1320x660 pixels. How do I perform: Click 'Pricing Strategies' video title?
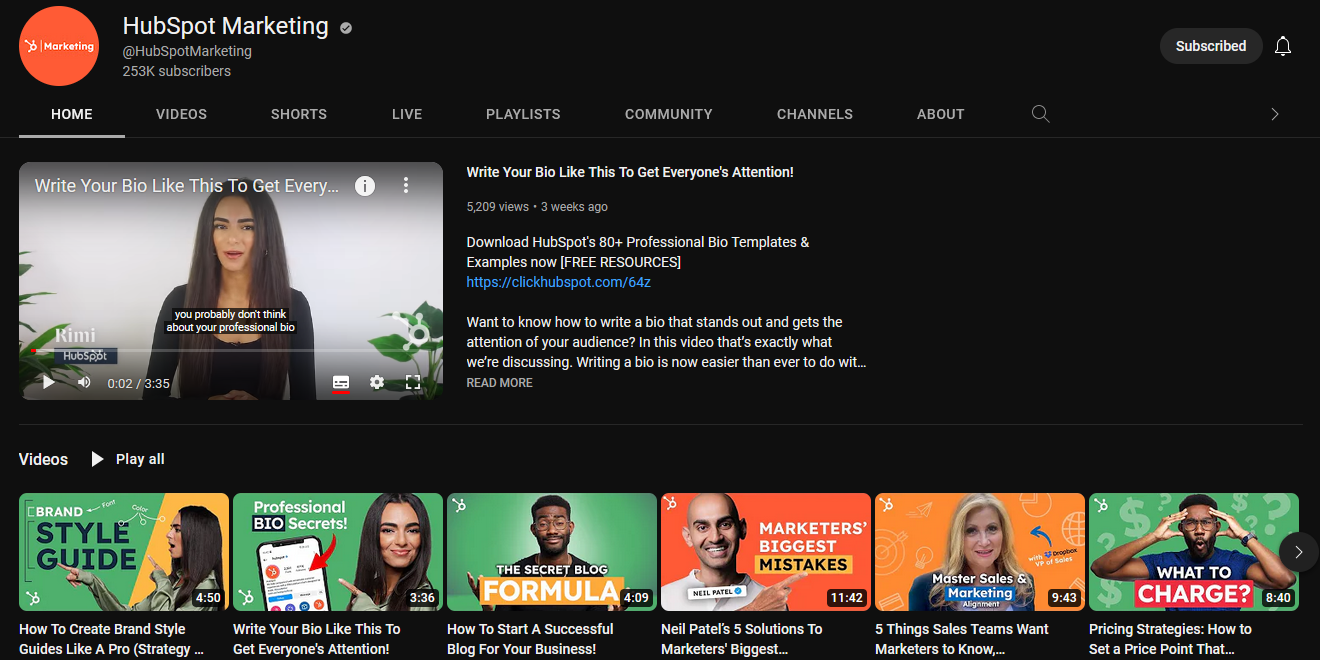click(1170, 639)
